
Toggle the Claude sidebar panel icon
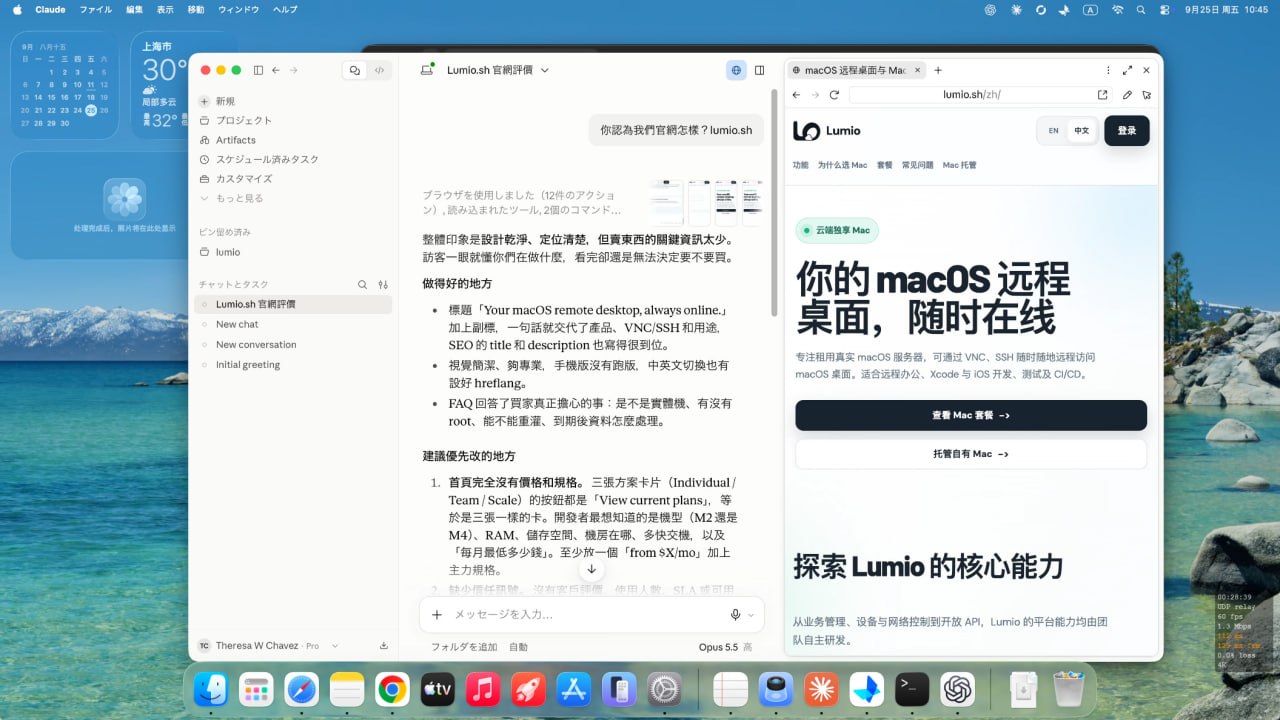[x=258, y=70]
